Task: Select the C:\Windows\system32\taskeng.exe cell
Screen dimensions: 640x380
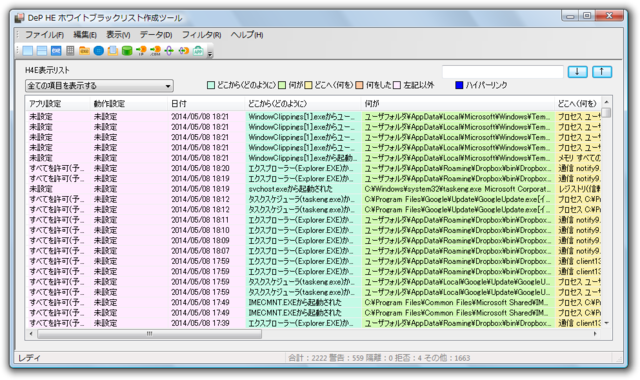Action: click(x=458, y=189)
